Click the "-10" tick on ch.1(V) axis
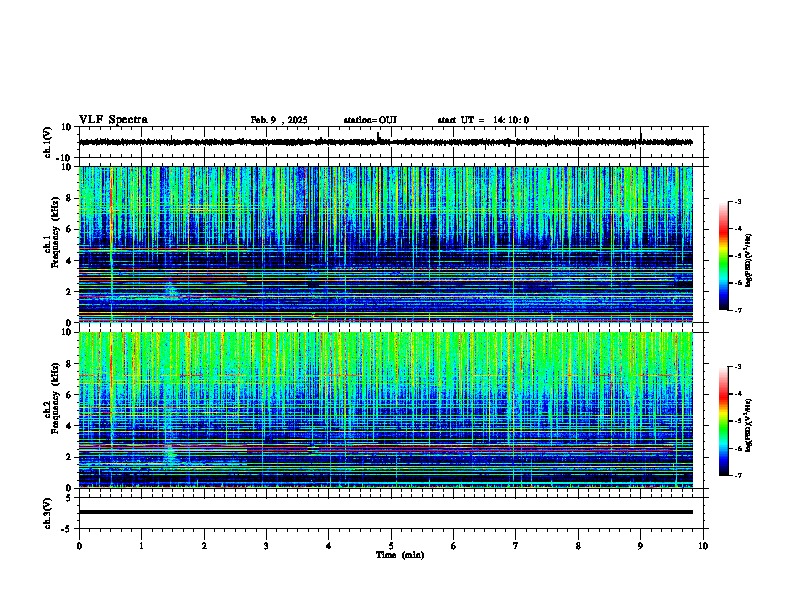792x612 pixels. tap(65, 158)
